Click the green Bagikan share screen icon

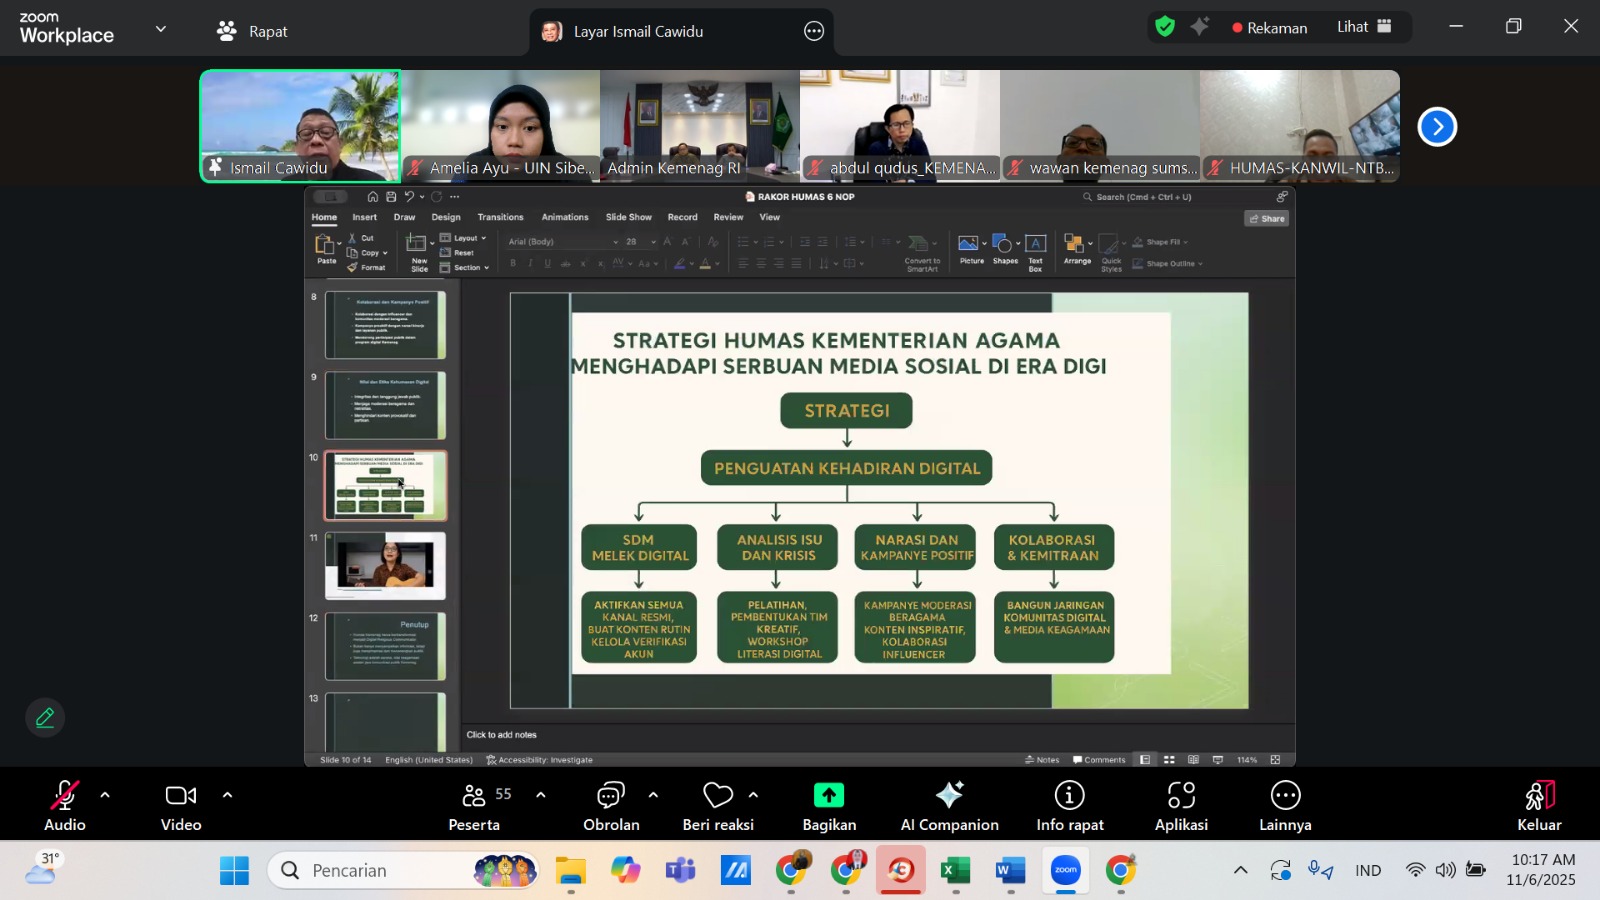829,796
